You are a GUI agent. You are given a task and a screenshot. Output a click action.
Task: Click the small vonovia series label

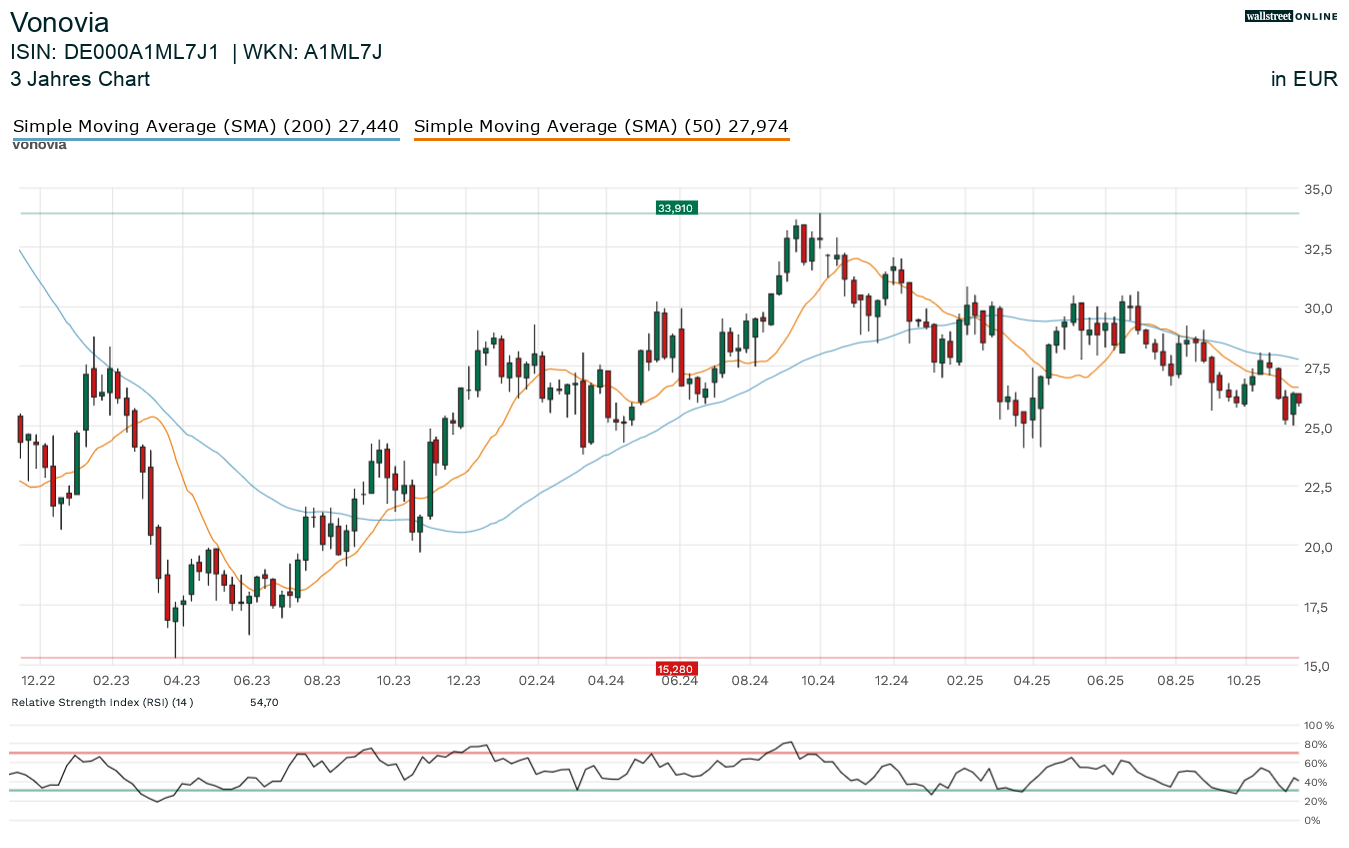pos(39,145)
